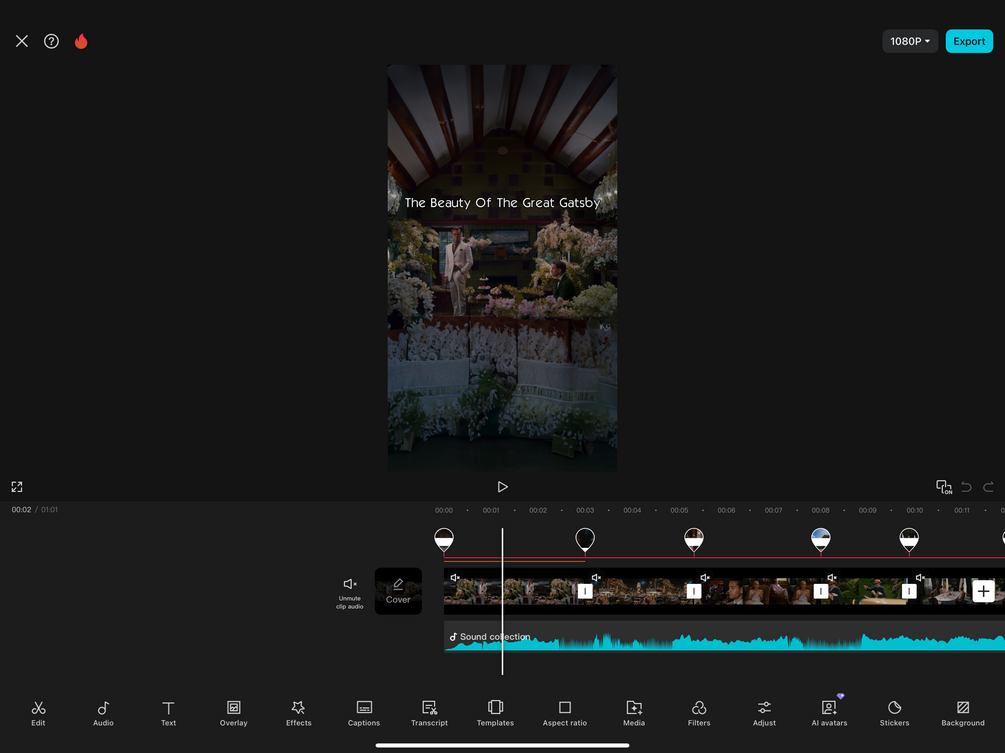Open the Media tool
Screen dimensions: 1005x753
(x=634, y=713)
